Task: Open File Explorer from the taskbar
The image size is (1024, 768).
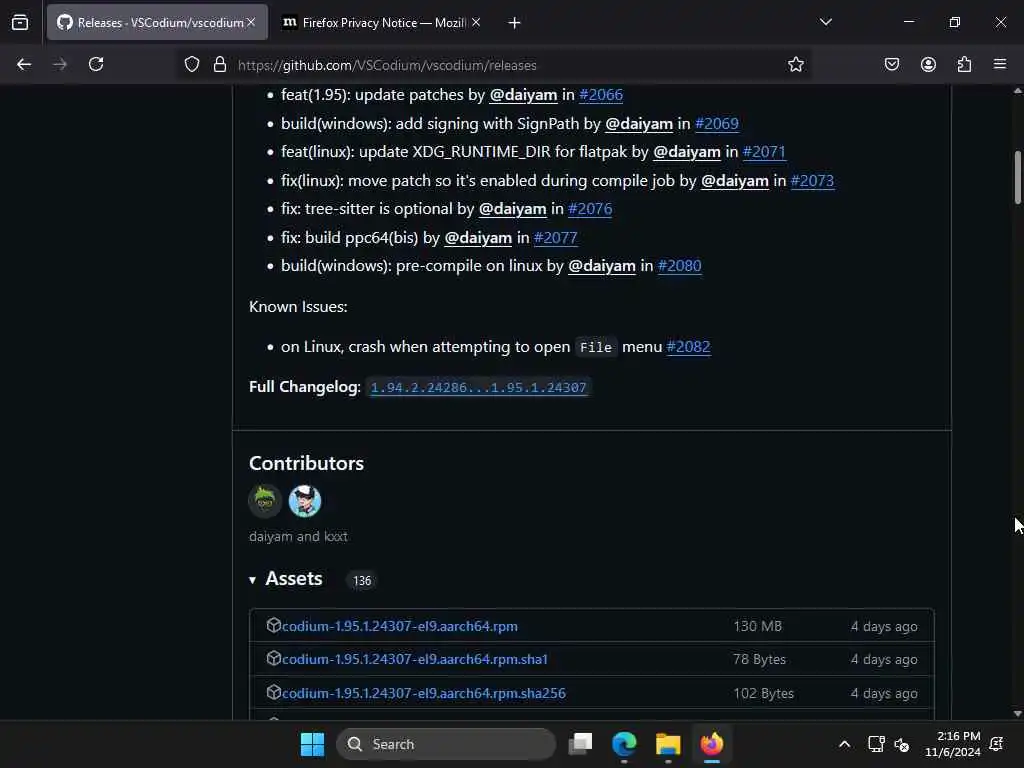Action: 668,744
